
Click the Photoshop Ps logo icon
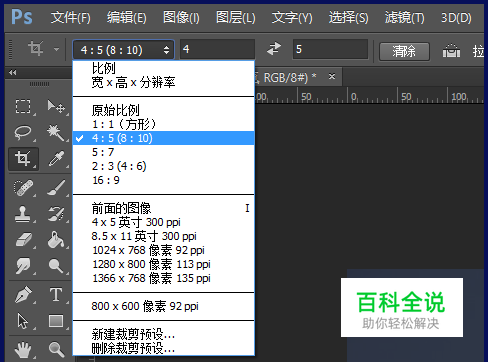coord(22,17)
